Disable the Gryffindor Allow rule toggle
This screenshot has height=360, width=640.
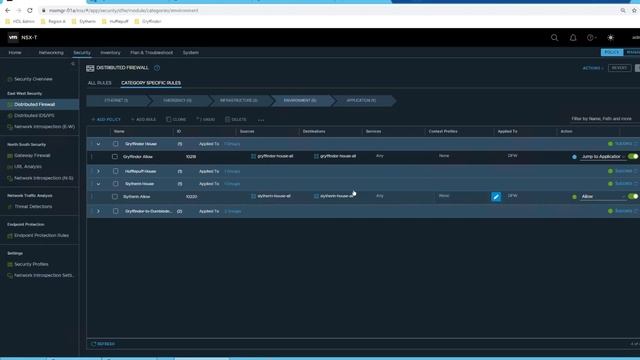point(633,156)
